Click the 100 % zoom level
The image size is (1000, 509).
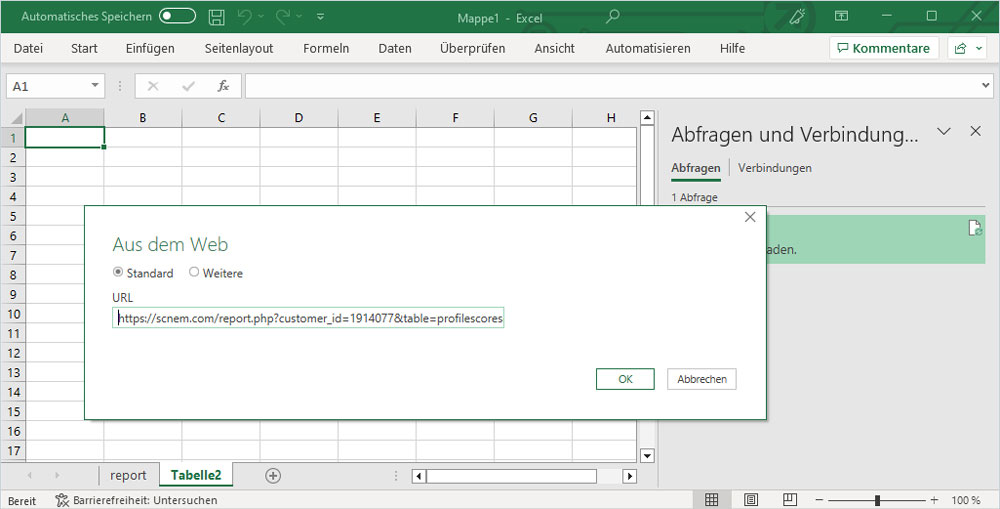coord(966,500)
